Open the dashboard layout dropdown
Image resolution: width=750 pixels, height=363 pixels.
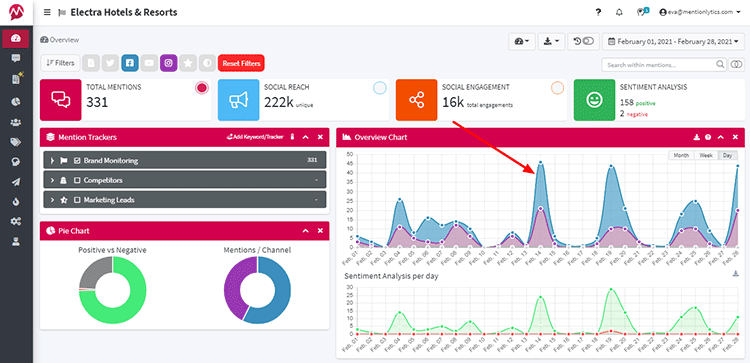[522, 42]
